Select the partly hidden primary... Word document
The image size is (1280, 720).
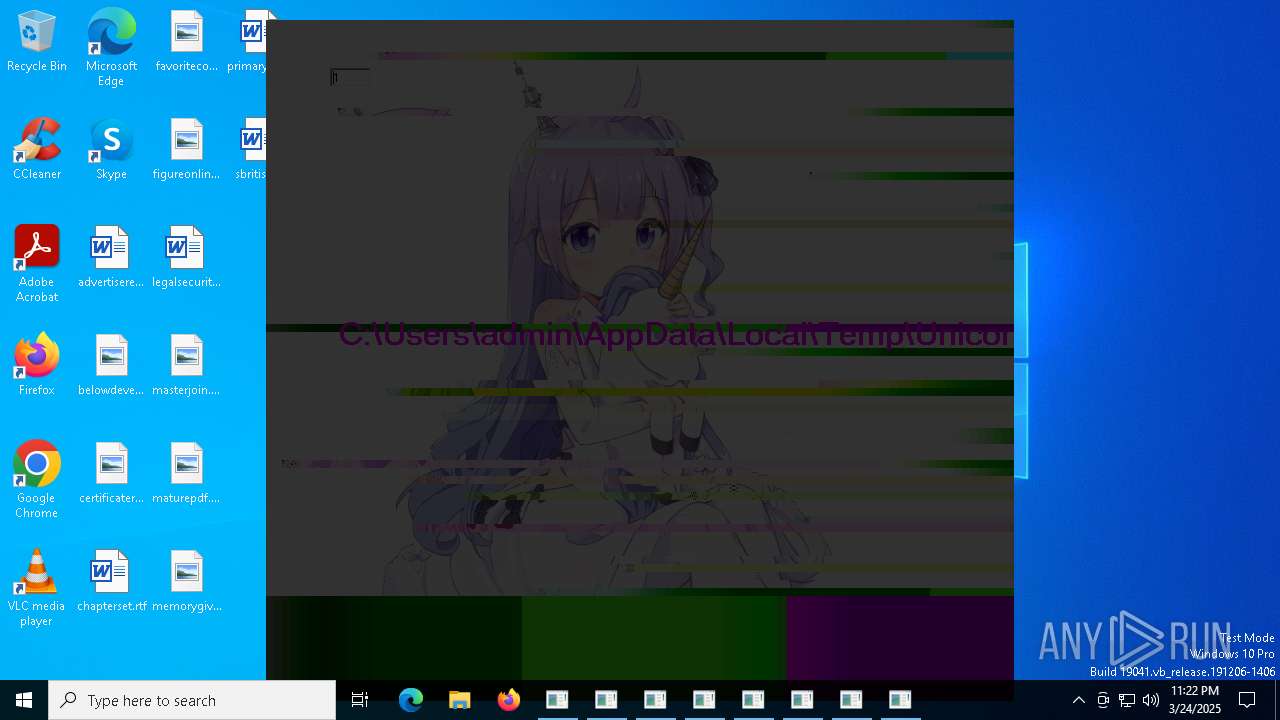(248, 42)
